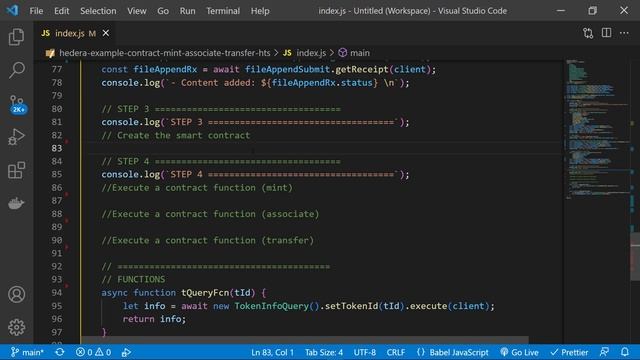Open the Run and Debug view
The image size is (640, 360).
tap(16, 137)
